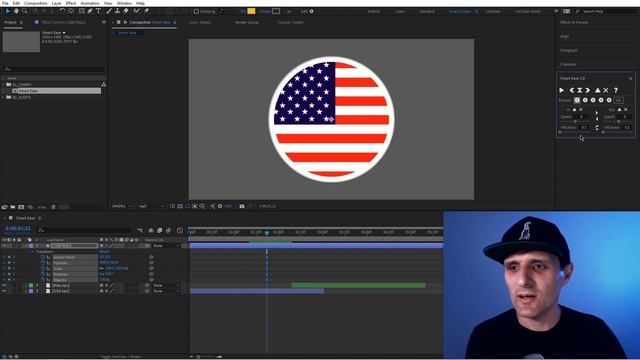The width and height of the screenshot is (640, 360).
Task: Open the Window menu
Action: [124, 3]
